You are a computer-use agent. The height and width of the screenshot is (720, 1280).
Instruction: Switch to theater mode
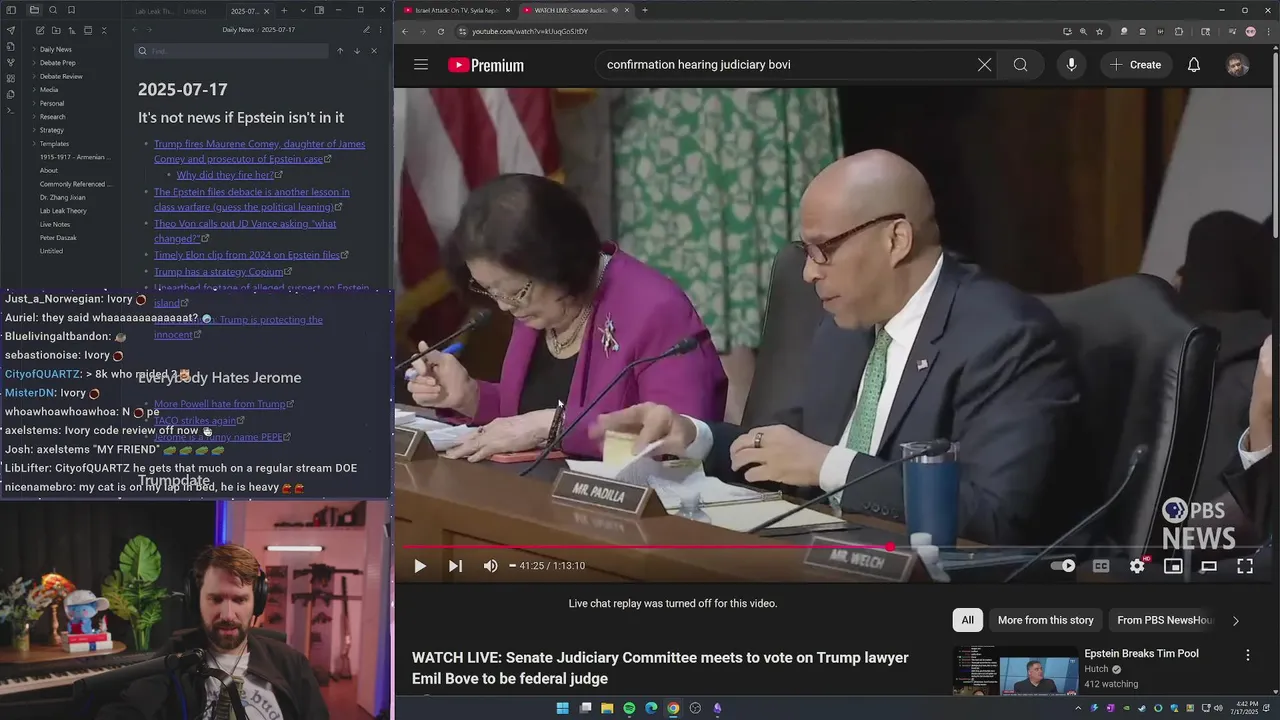pos(1209,566)
